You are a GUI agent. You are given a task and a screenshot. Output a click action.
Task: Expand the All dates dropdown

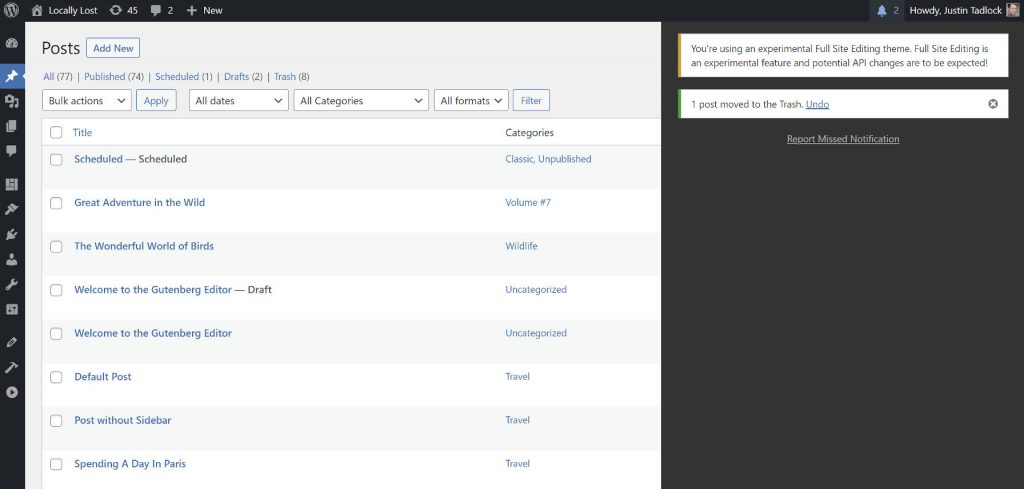pyautogui.click(x=238, y=101)
